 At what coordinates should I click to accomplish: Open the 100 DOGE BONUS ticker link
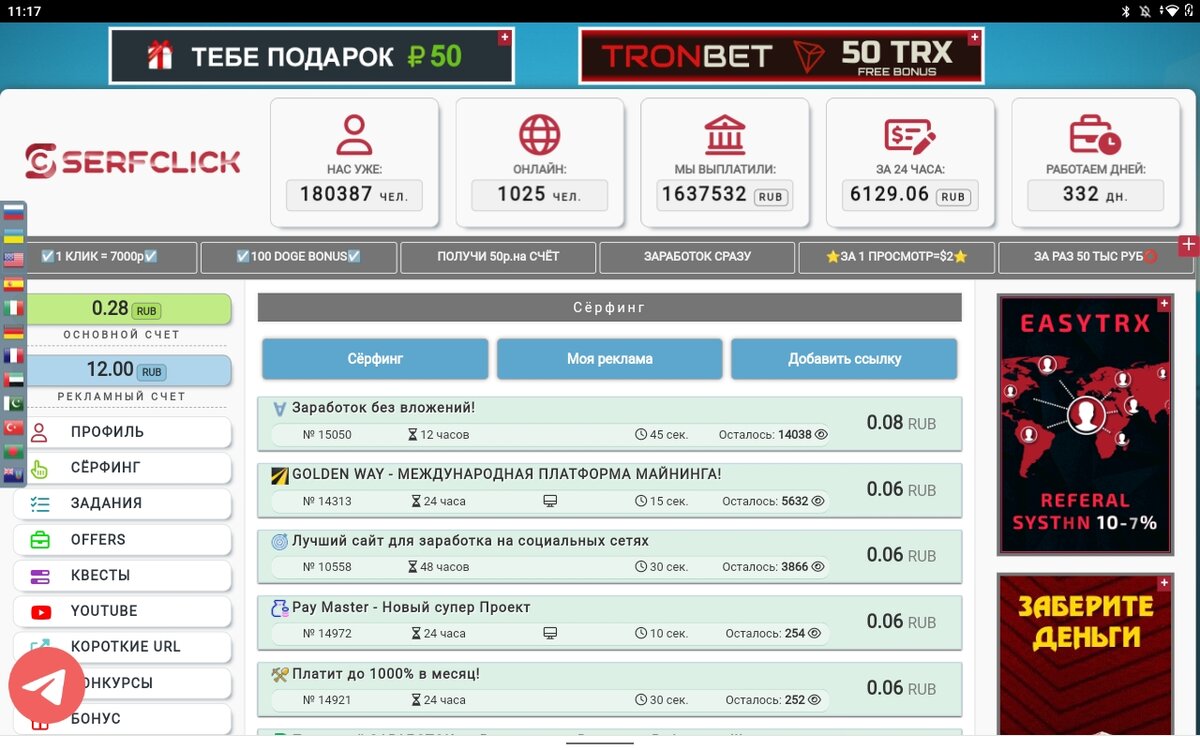[298, 257]
